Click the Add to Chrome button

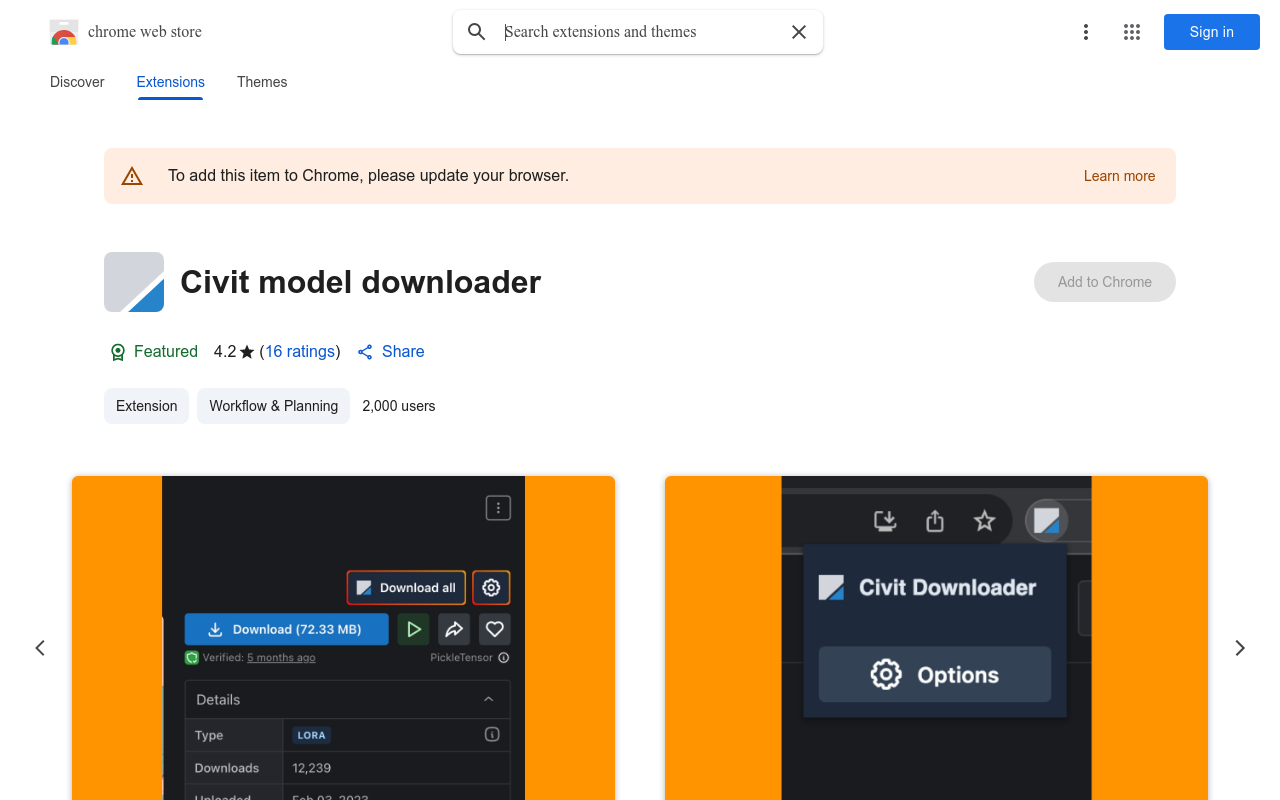coord(1104,282)
